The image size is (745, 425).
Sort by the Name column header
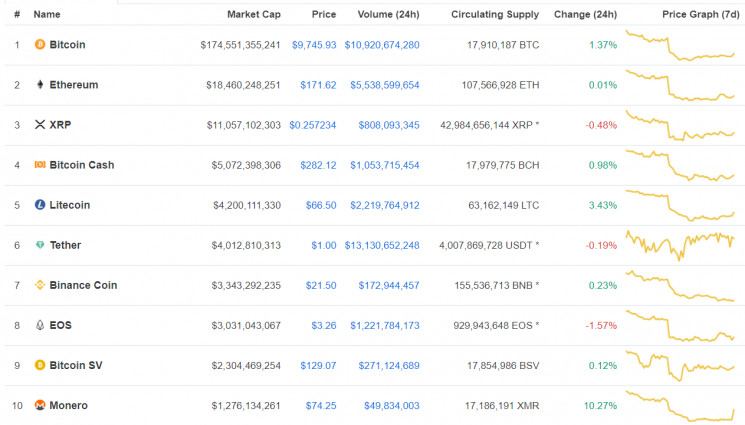pos(47,14)
